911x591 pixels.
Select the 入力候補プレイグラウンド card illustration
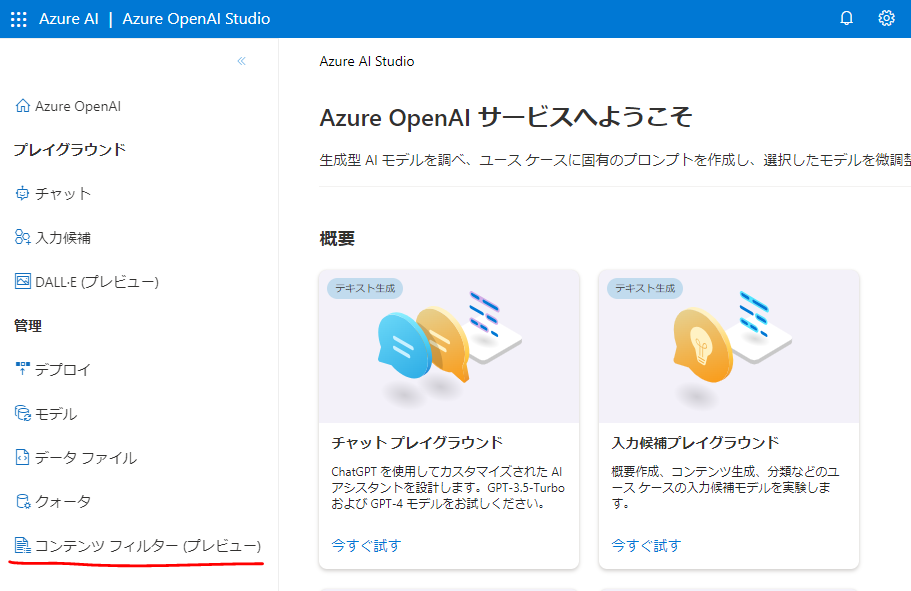click(729, 346)
